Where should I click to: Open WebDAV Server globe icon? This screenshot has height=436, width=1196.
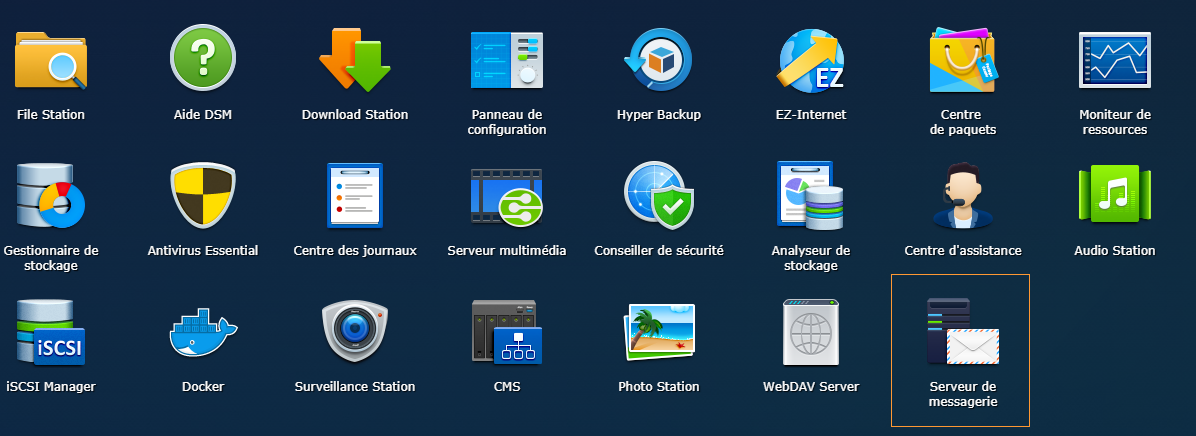[x=811, y=332]
